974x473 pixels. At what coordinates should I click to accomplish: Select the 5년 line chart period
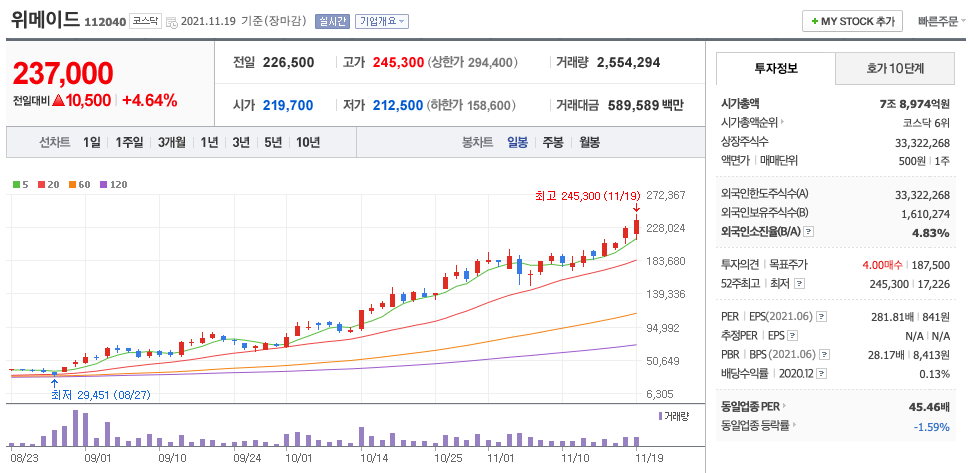coord(272,142)
